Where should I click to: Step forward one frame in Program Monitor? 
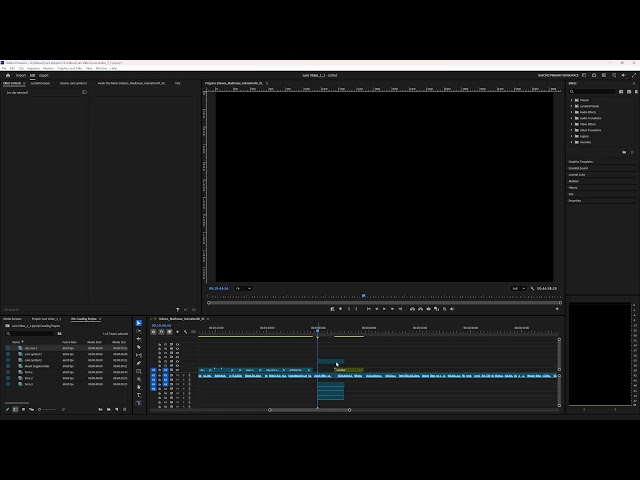tap(392, 309)
